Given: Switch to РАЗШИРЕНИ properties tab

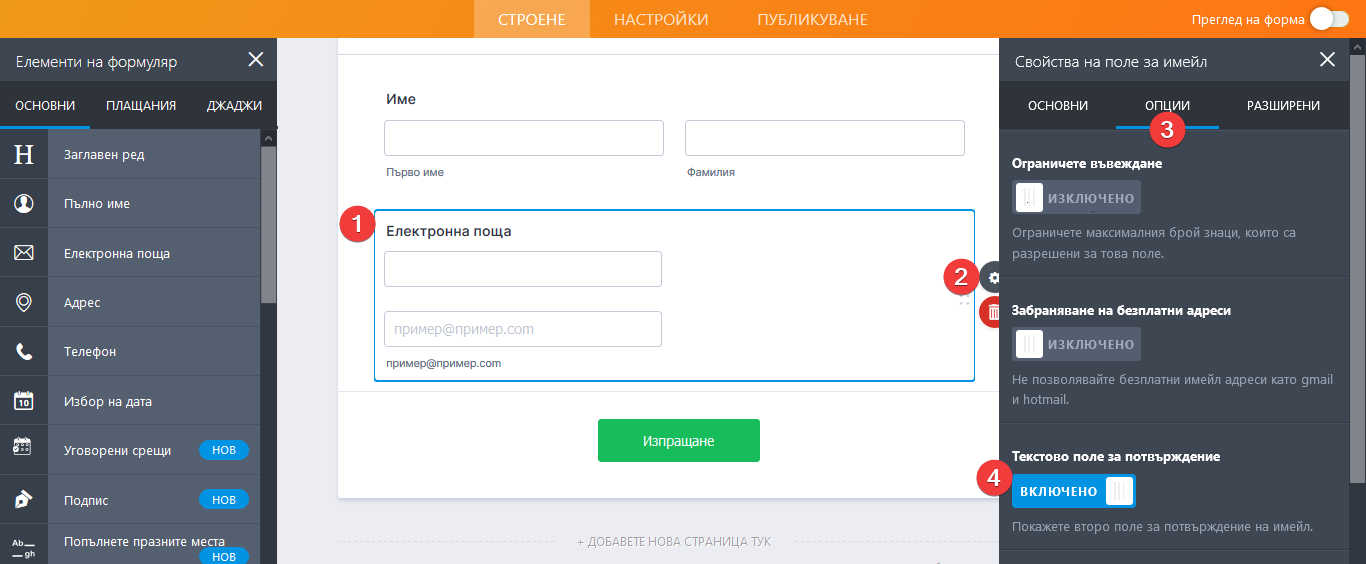Looking at the screenshot, I should 1282,105.
